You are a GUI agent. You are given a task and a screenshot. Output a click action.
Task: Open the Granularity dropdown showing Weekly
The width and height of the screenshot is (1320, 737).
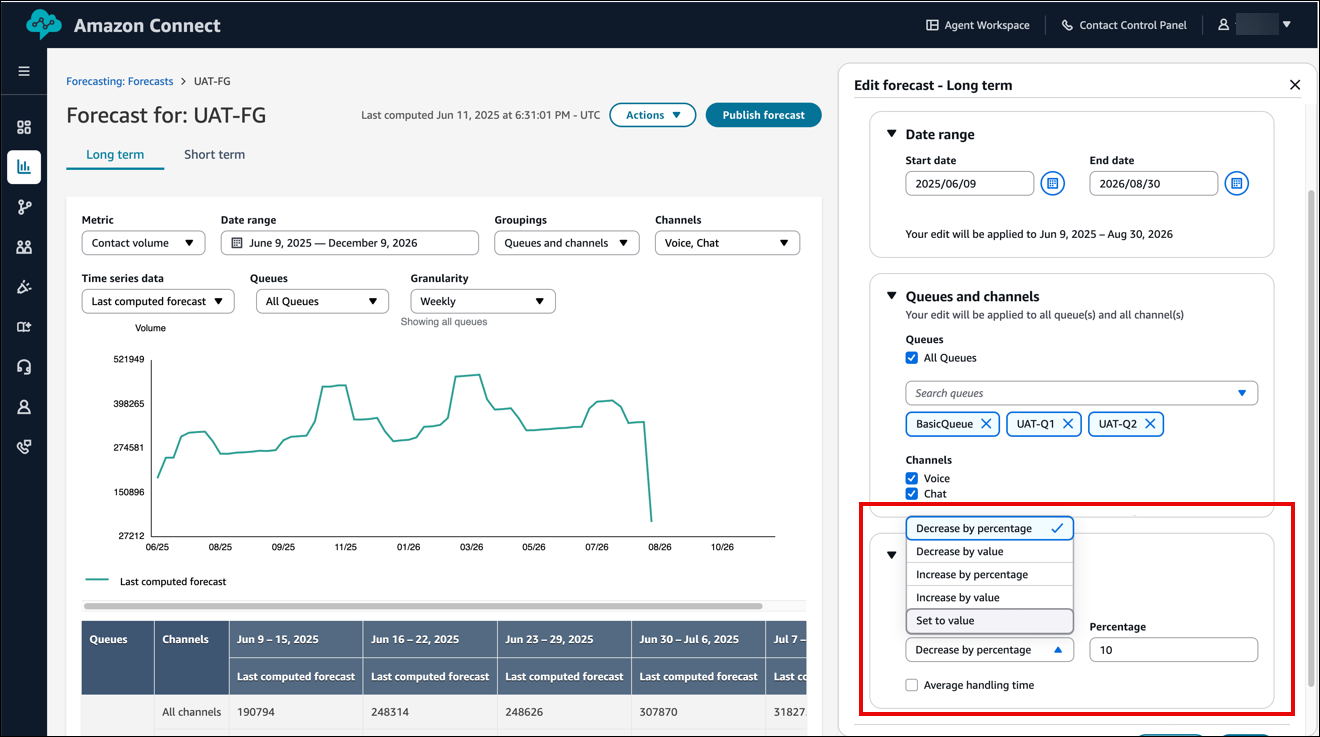(x=482, y=300)
